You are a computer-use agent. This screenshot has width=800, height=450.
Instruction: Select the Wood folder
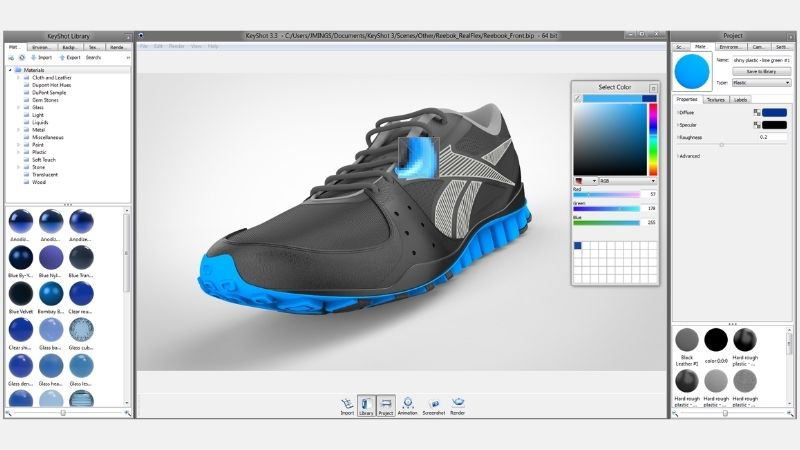point(39,182)
